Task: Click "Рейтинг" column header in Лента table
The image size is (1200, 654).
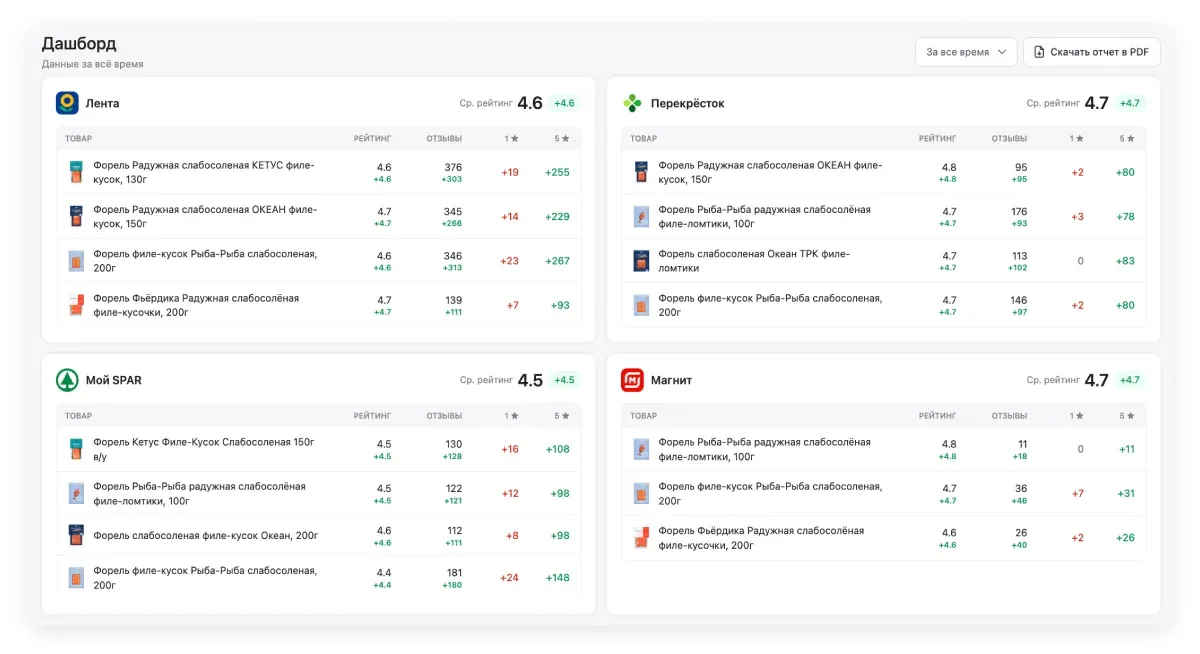Action: (373, 138)
